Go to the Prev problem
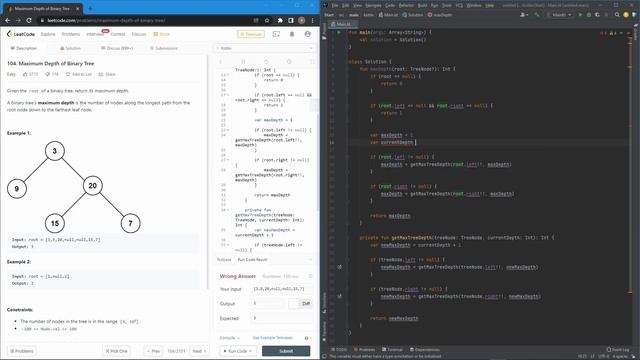This screenshot has width=640, height=360. (153, 351)
